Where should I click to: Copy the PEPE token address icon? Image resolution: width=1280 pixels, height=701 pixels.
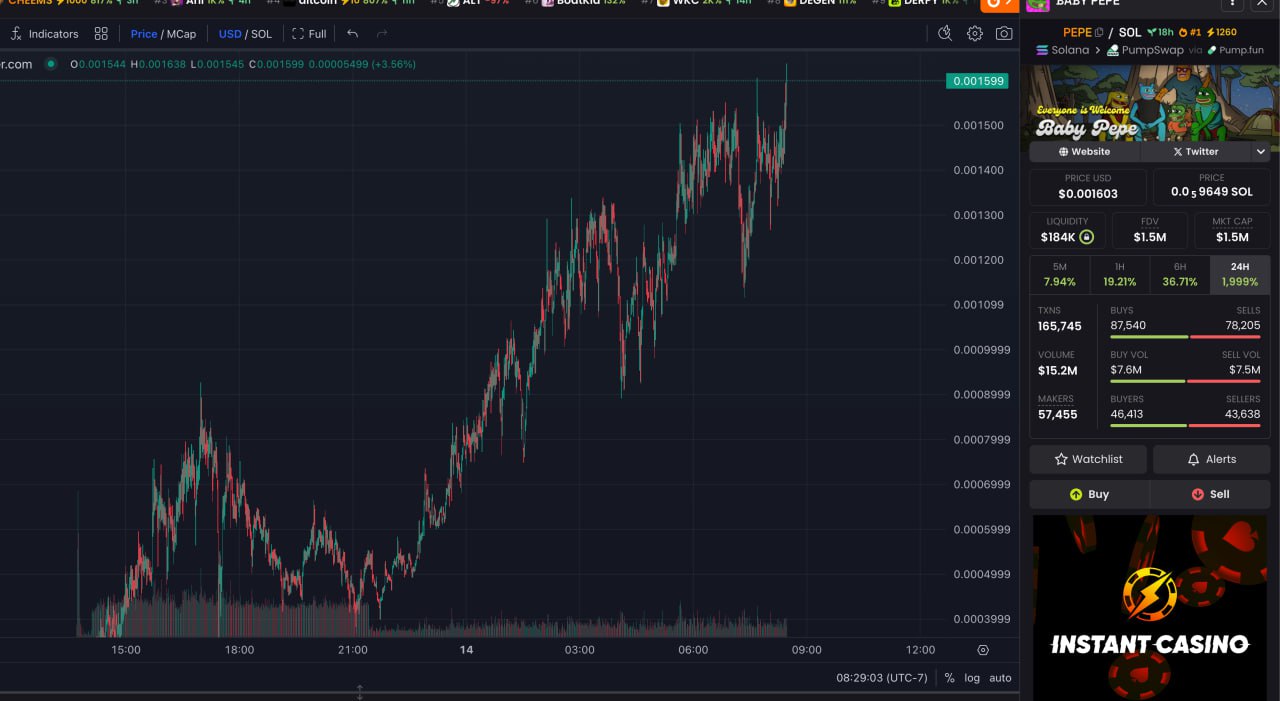(1099, 32)
